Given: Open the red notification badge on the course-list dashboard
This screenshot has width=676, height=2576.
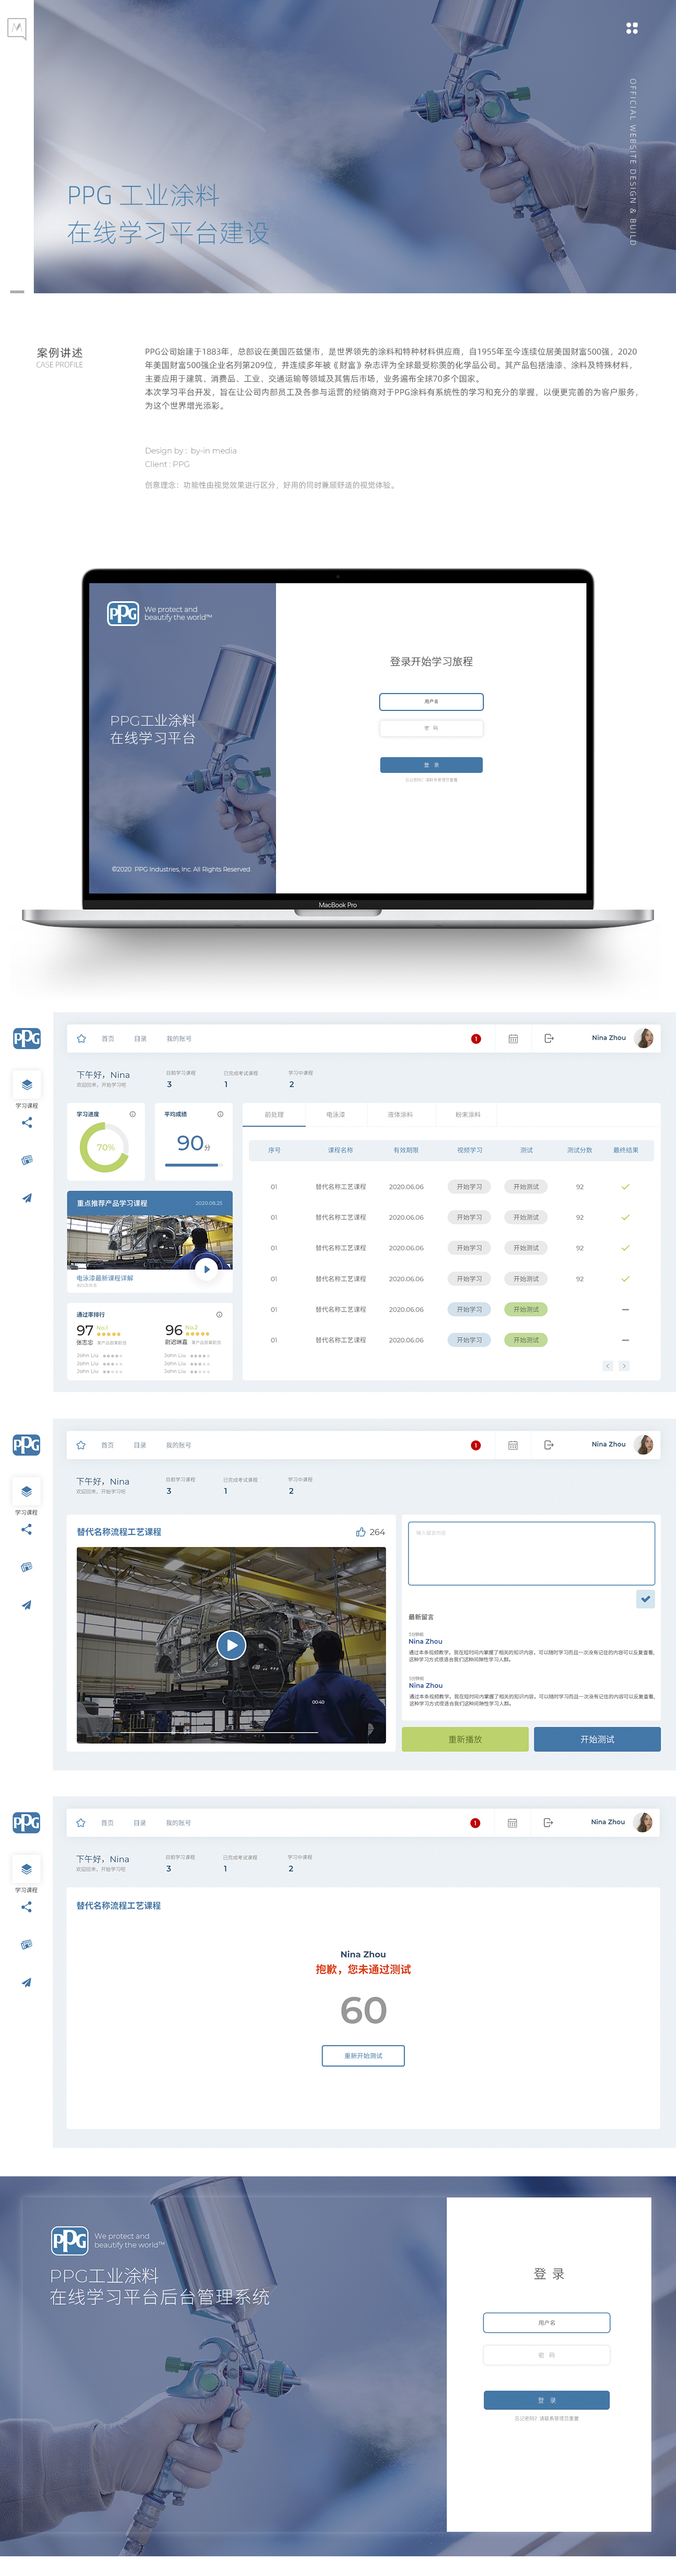Looking at the screenshot, I should 476,1038.
